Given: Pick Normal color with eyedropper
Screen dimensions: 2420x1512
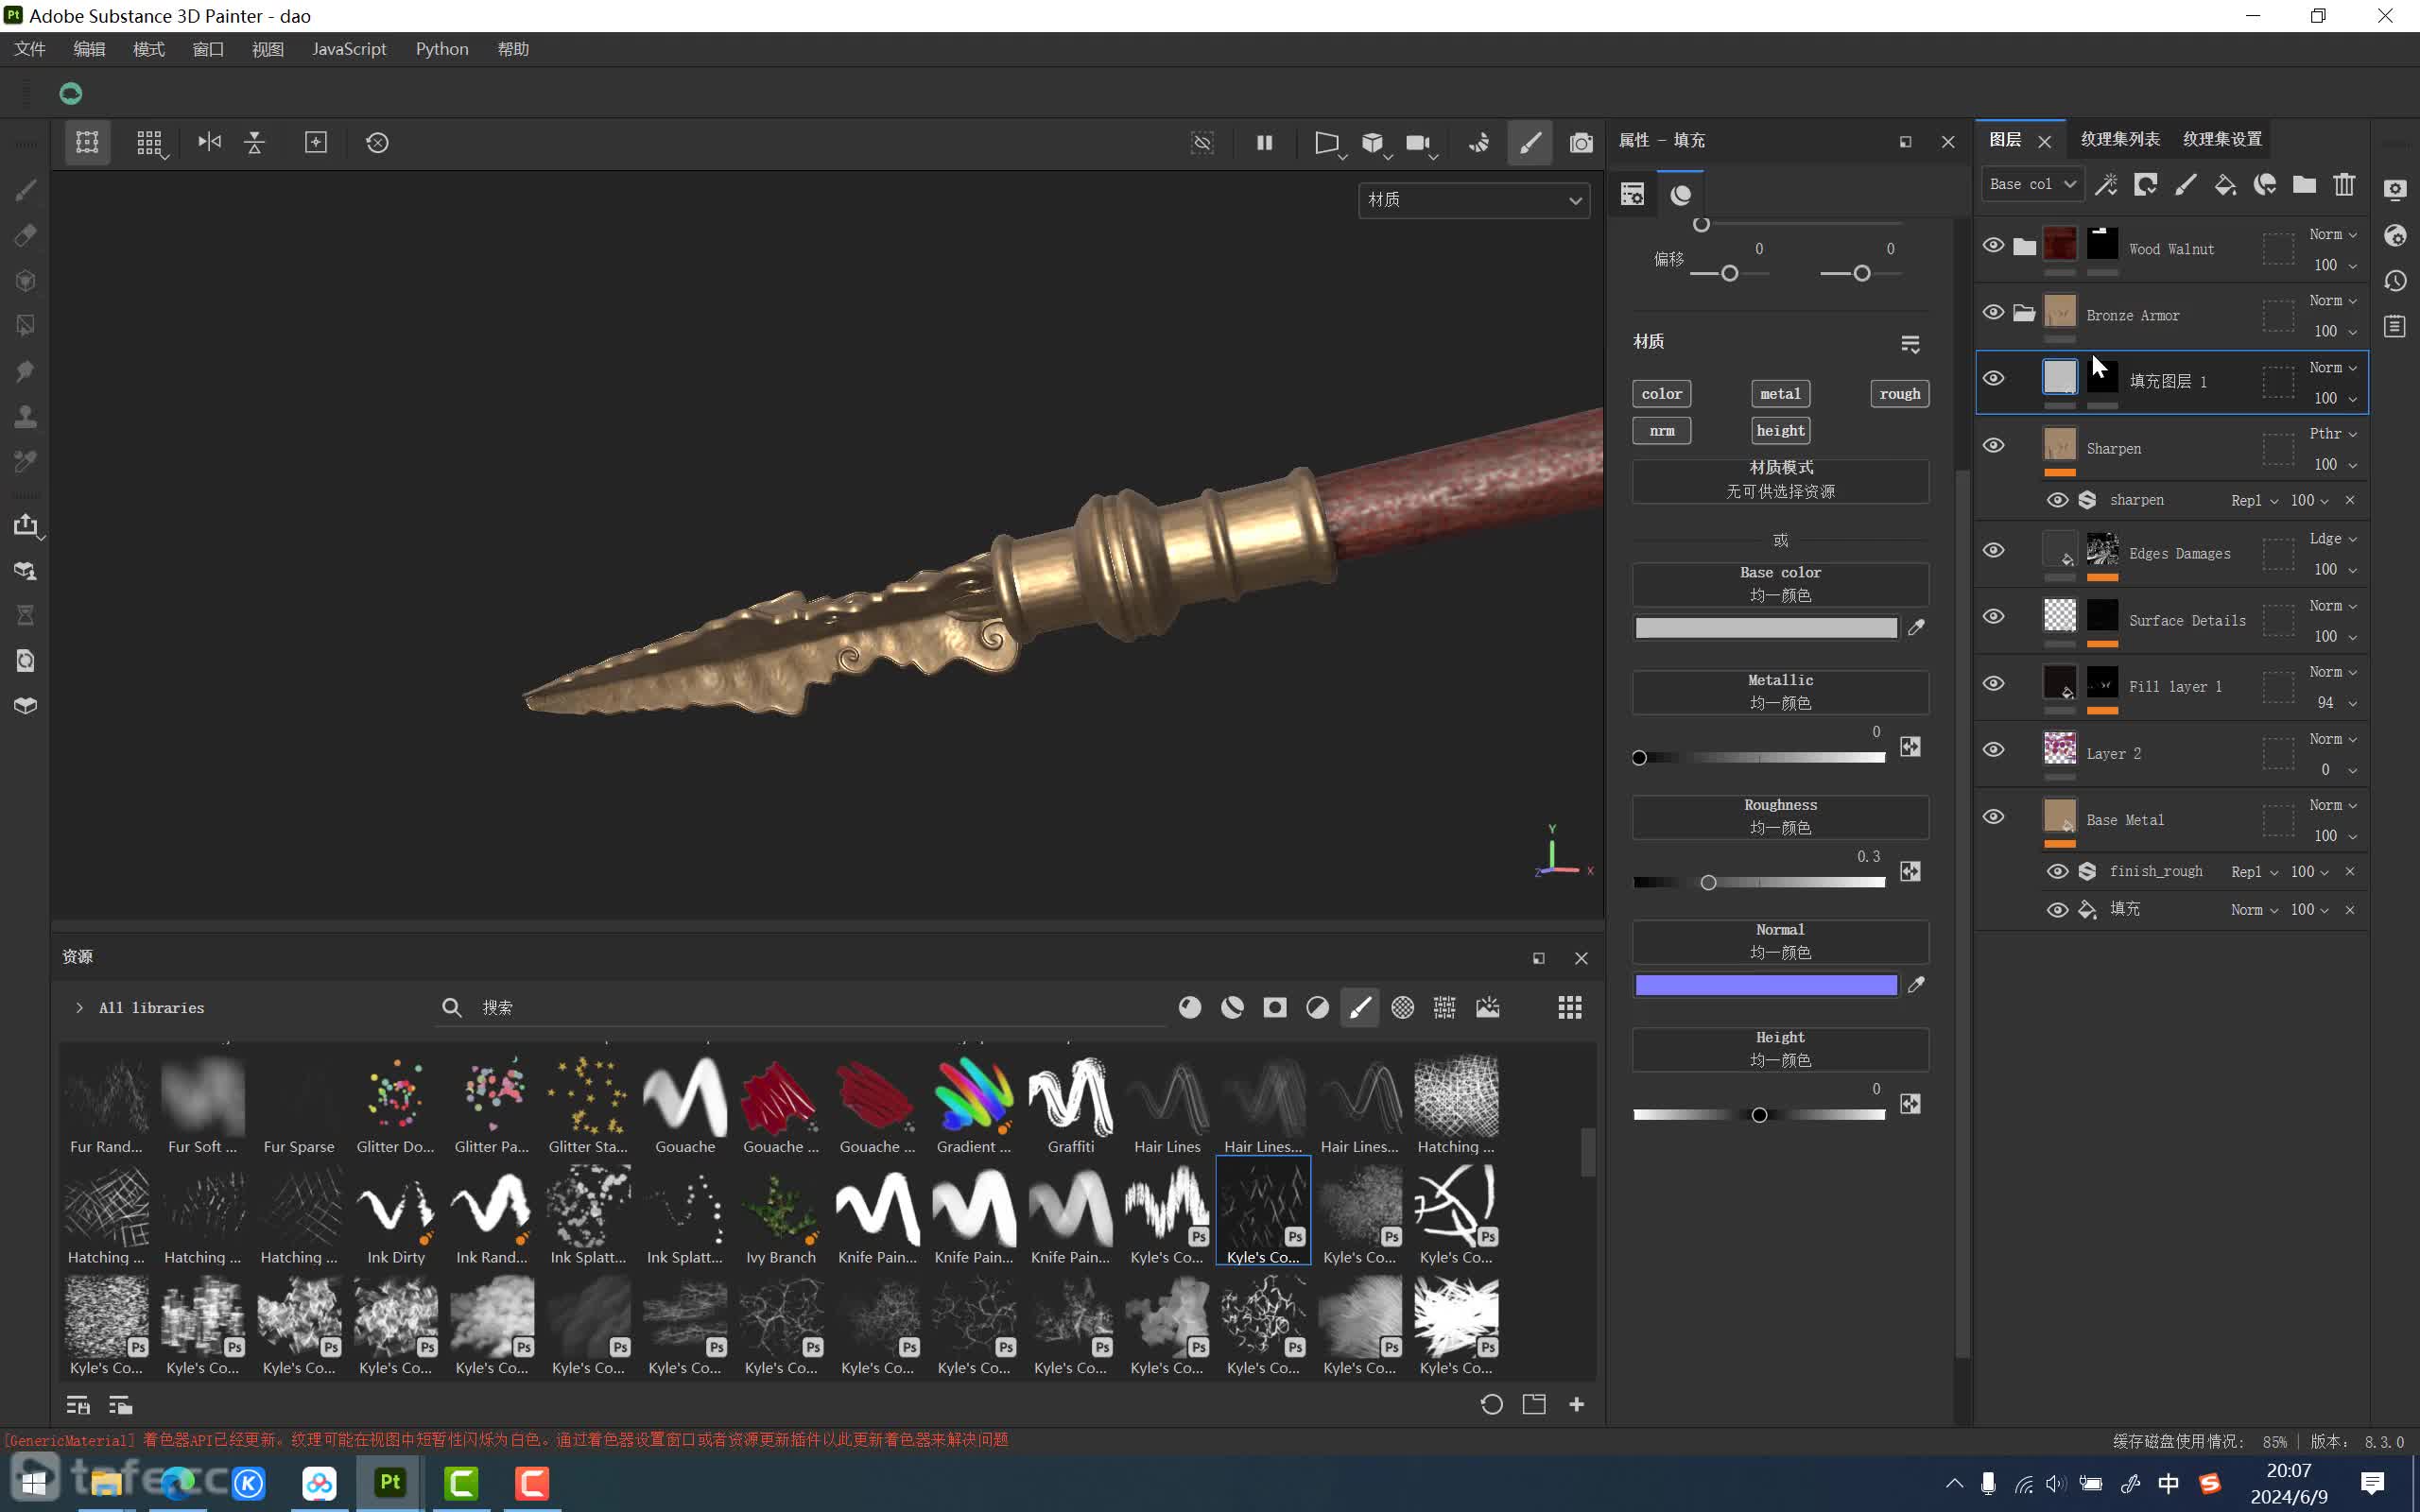Looking at the screenshot, I should click(x=1916, y=985).
